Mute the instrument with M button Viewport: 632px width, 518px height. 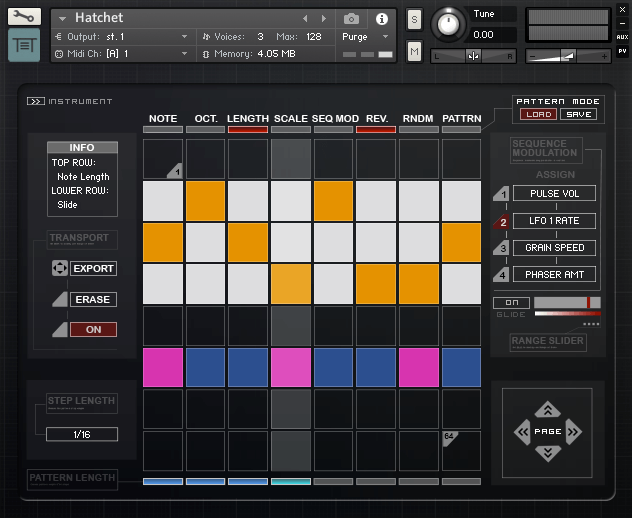(x=414, y=51)
